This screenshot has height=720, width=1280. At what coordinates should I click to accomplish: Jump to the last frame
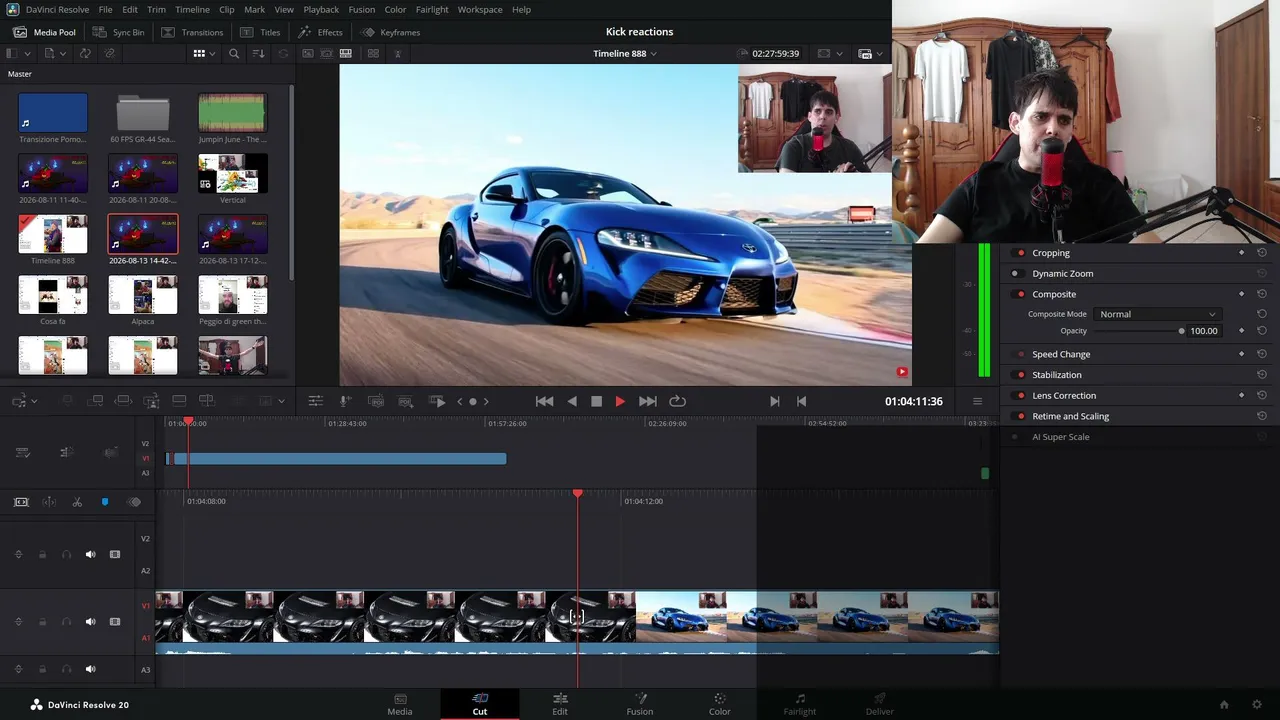[648, 401]
